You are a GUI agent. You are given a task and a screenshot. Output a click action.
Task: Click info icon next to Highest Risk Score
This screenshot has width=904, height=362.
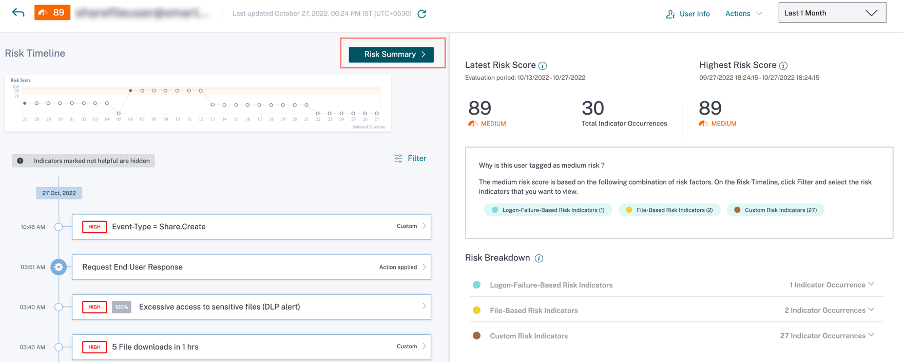click(x=784, y=66)
